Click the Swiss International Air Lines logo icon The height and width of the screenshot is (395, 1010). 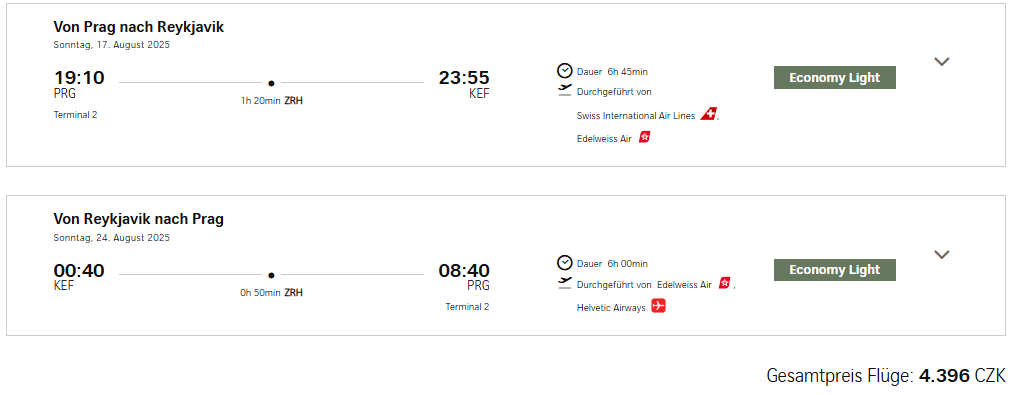click(x=709, y=115)
